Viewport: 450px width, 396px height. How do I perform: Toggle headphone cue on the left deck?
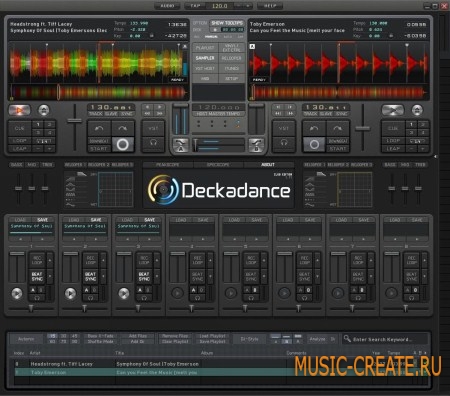point(153,143)
